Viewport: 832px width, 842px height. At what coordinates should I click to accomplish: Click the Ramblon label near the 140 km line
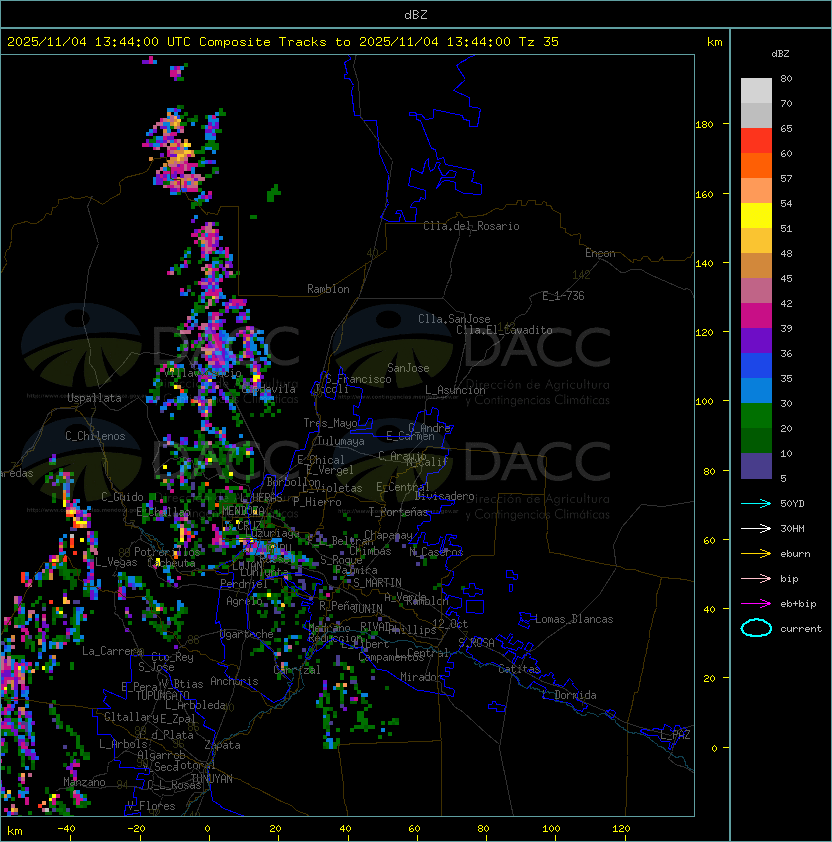click(328, 289)
